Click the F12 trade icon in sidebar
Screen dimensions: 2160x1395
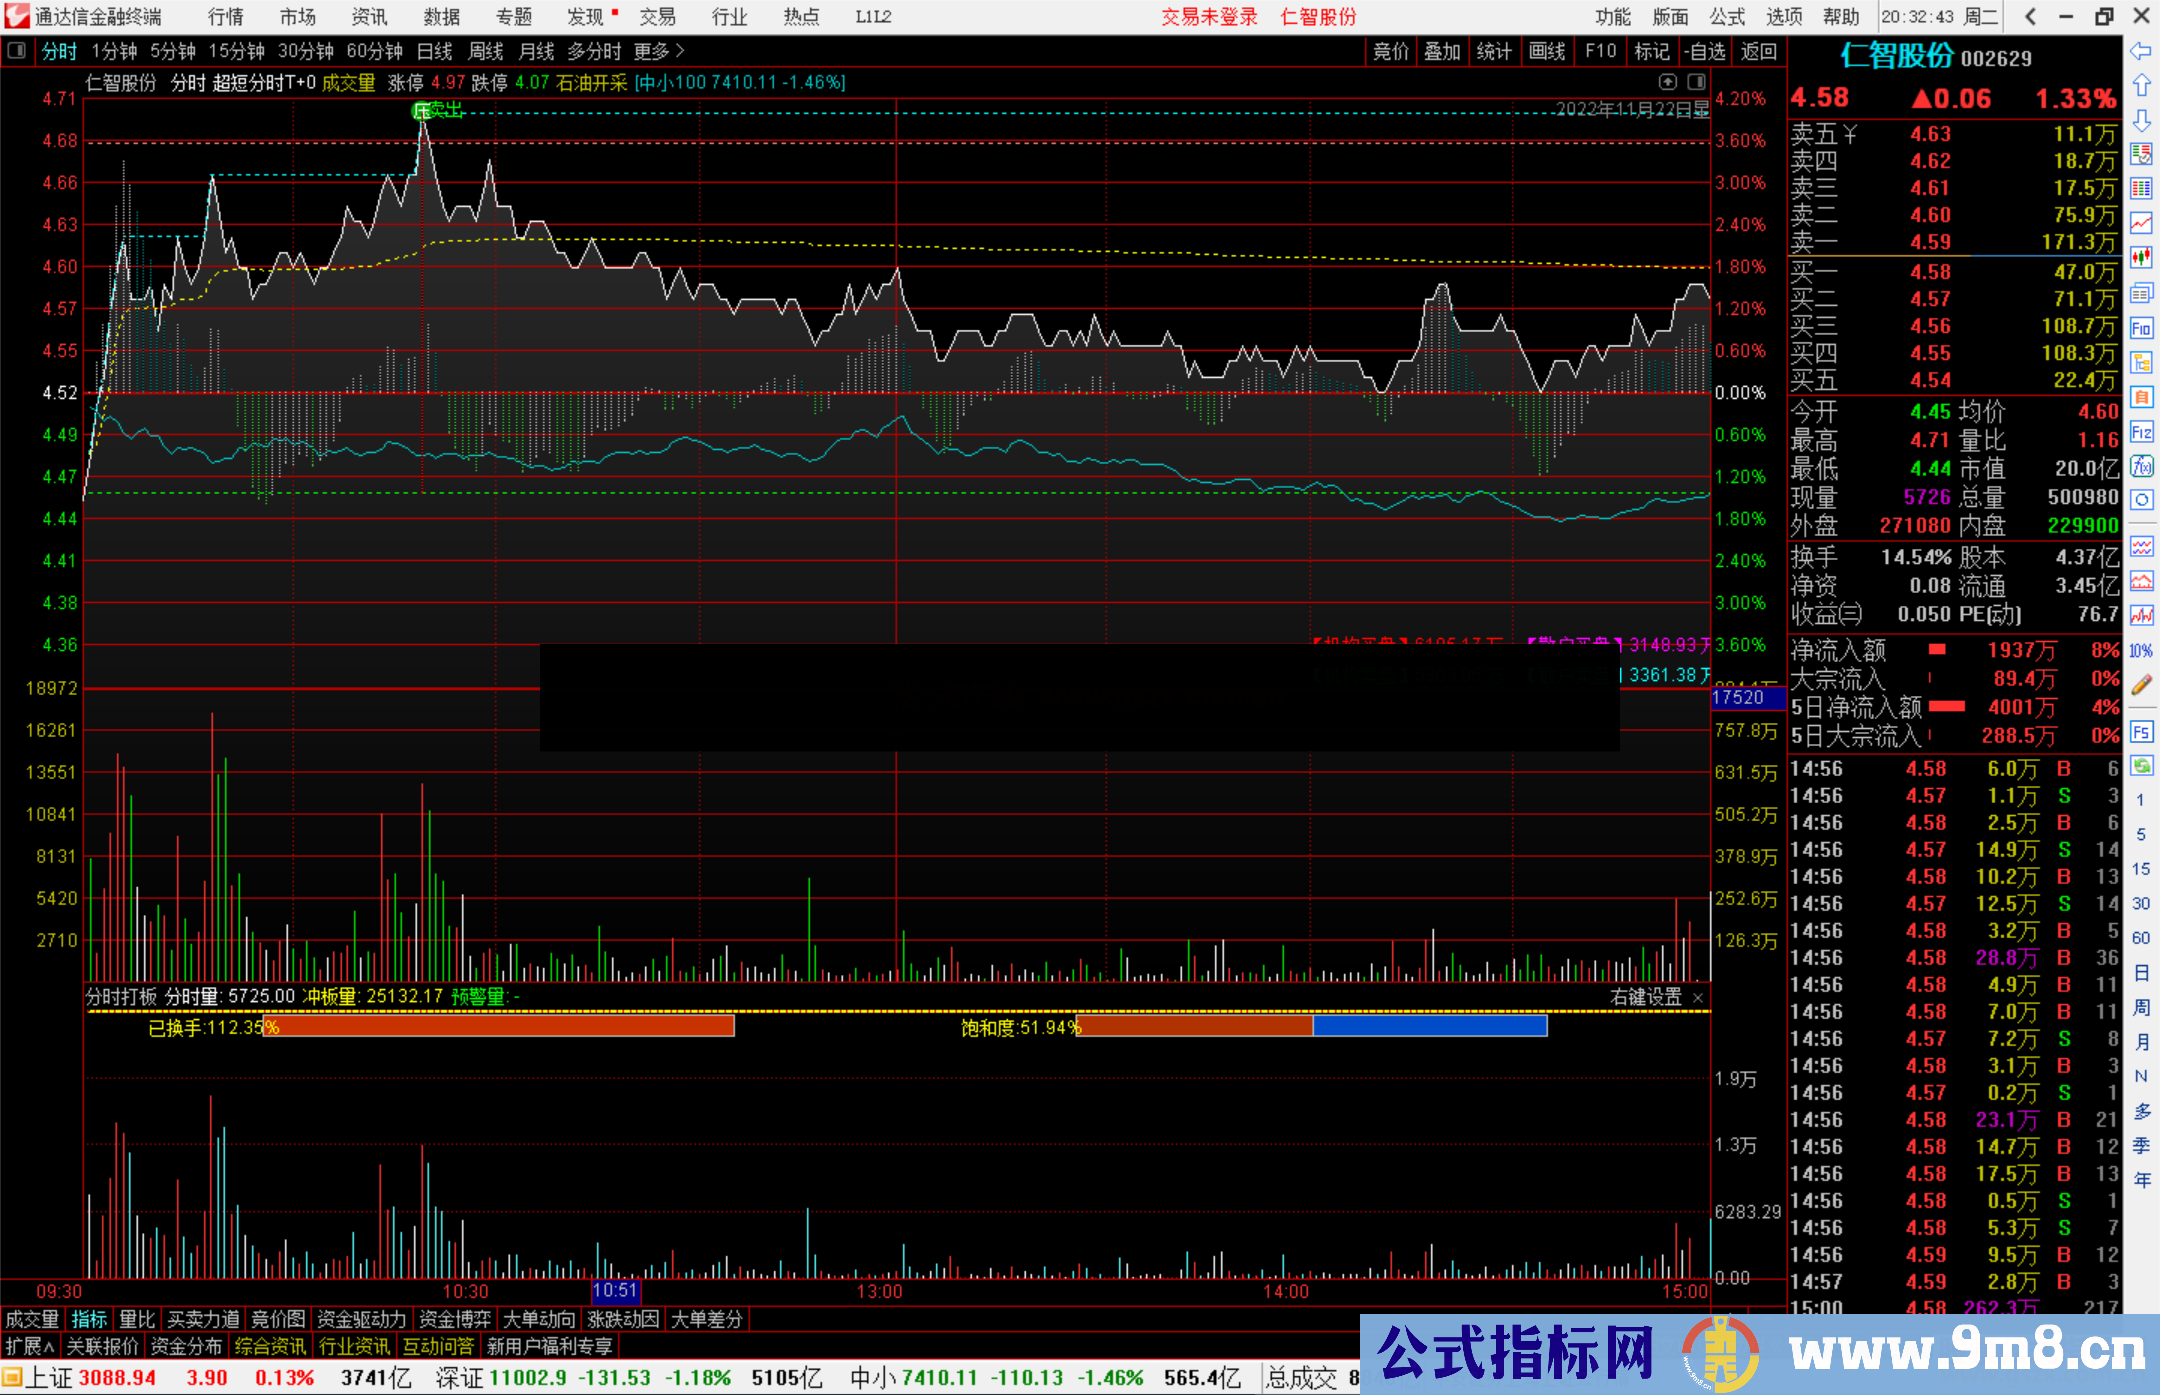(x=2141, y=432)
